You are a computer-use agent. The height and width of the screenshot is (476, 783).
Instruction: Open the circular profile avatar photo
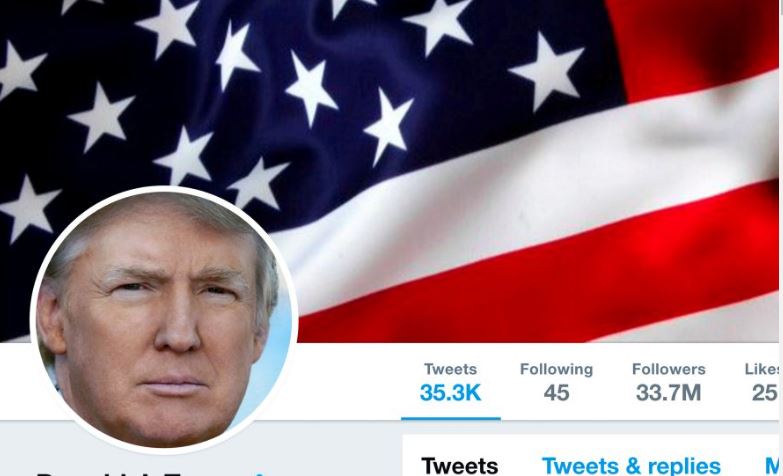tap(164, 320)
